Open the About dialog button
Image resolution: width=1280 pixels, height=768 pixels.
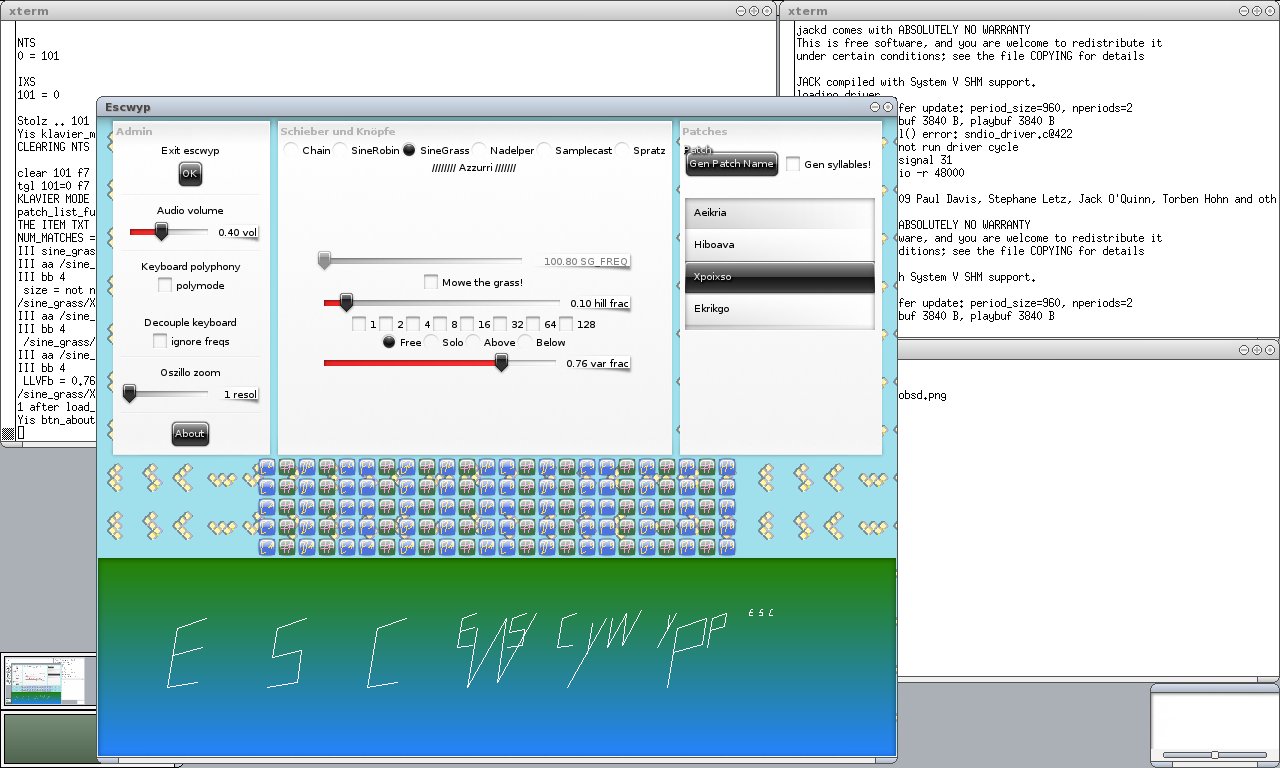coord(189,433)
